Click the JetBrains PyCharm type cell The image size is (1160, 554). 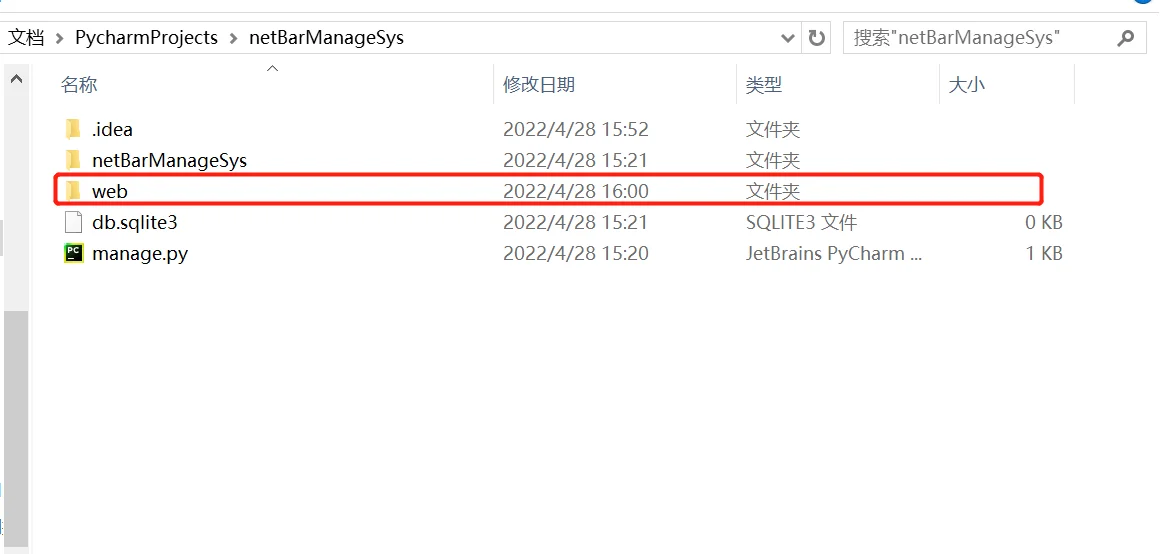click(x=834, y=253)
